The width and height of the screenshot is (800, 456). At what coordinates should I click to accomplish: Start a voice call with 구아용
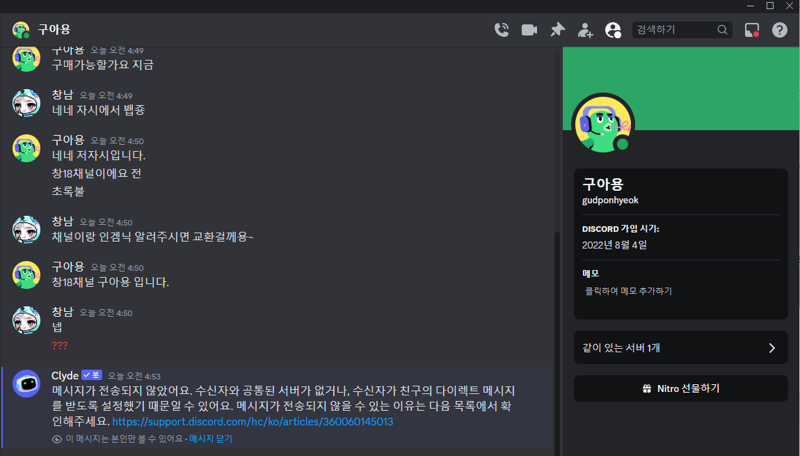[x=502, y=30]
